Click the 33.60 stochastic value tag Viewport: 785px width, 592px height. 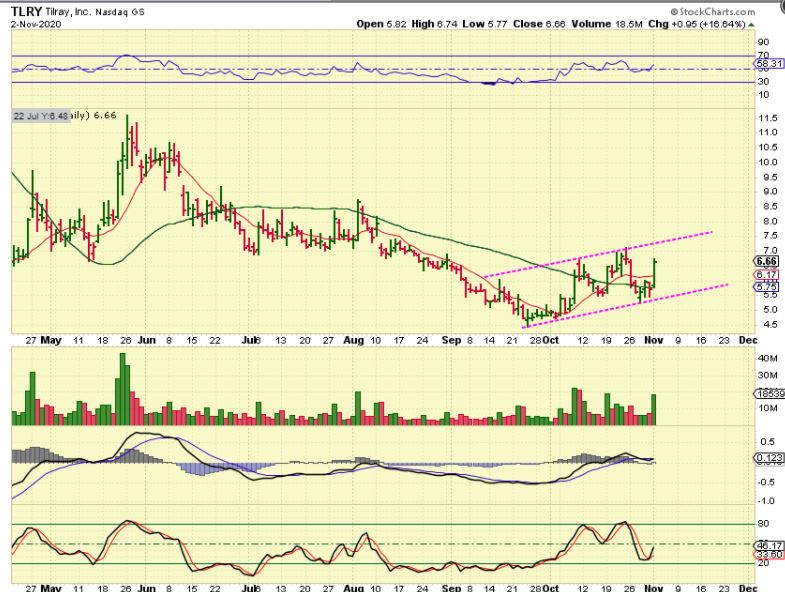(767, 556)
